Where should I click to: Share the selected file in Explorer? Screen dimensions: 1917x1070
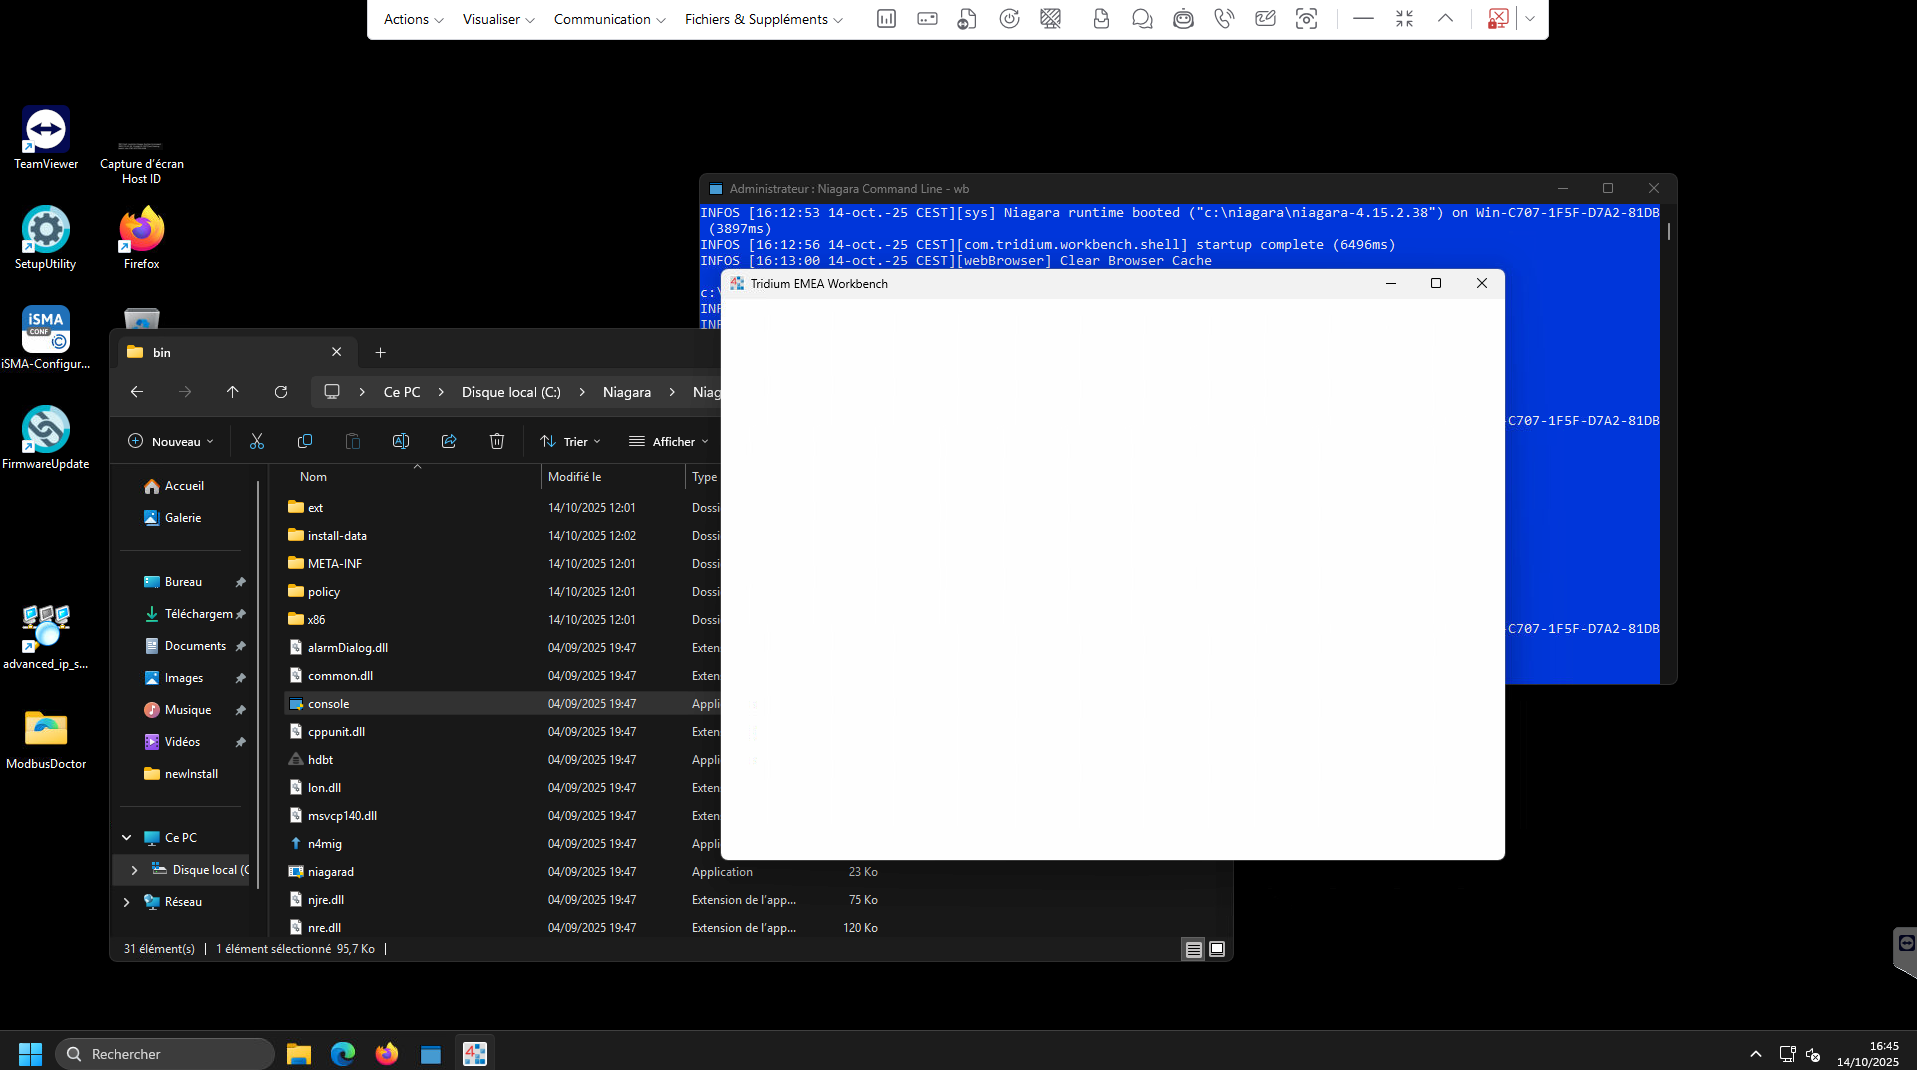[x=449, y=441]
